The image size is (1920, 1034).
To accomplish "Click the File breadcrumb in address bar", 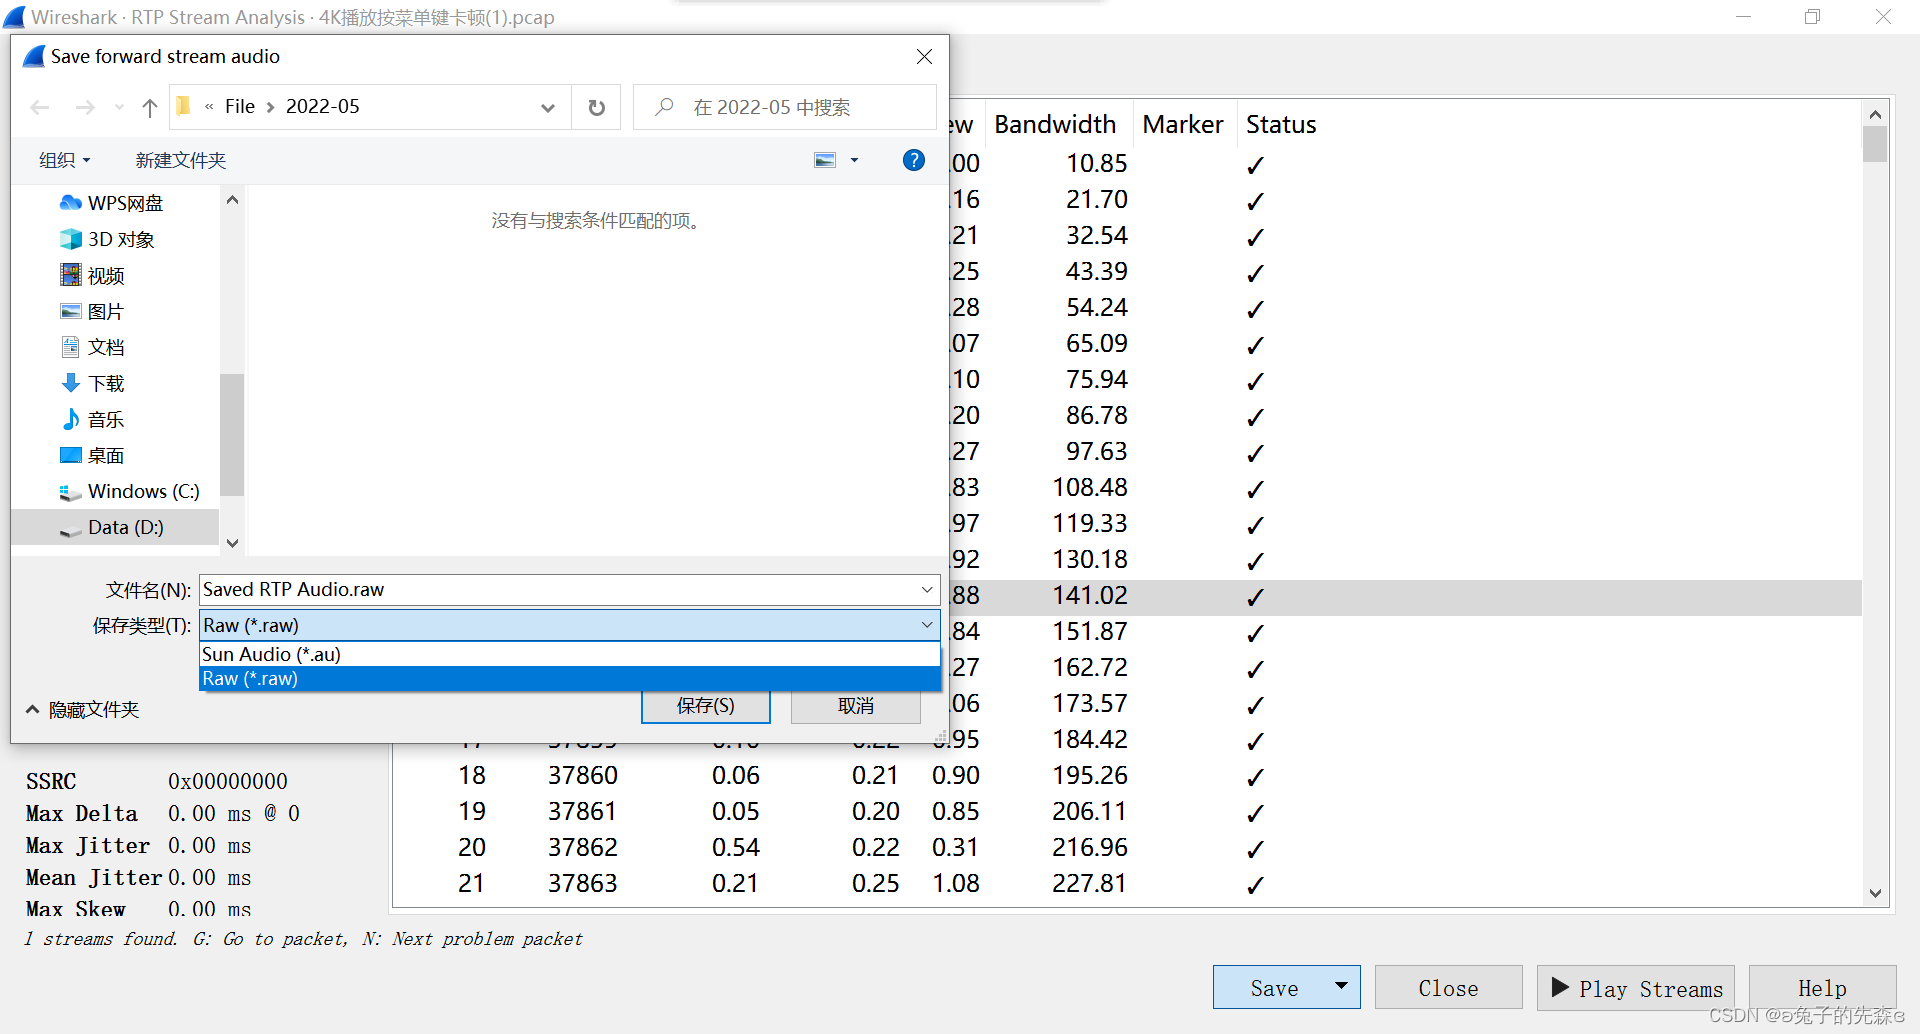I will click(x=240, y=107).
